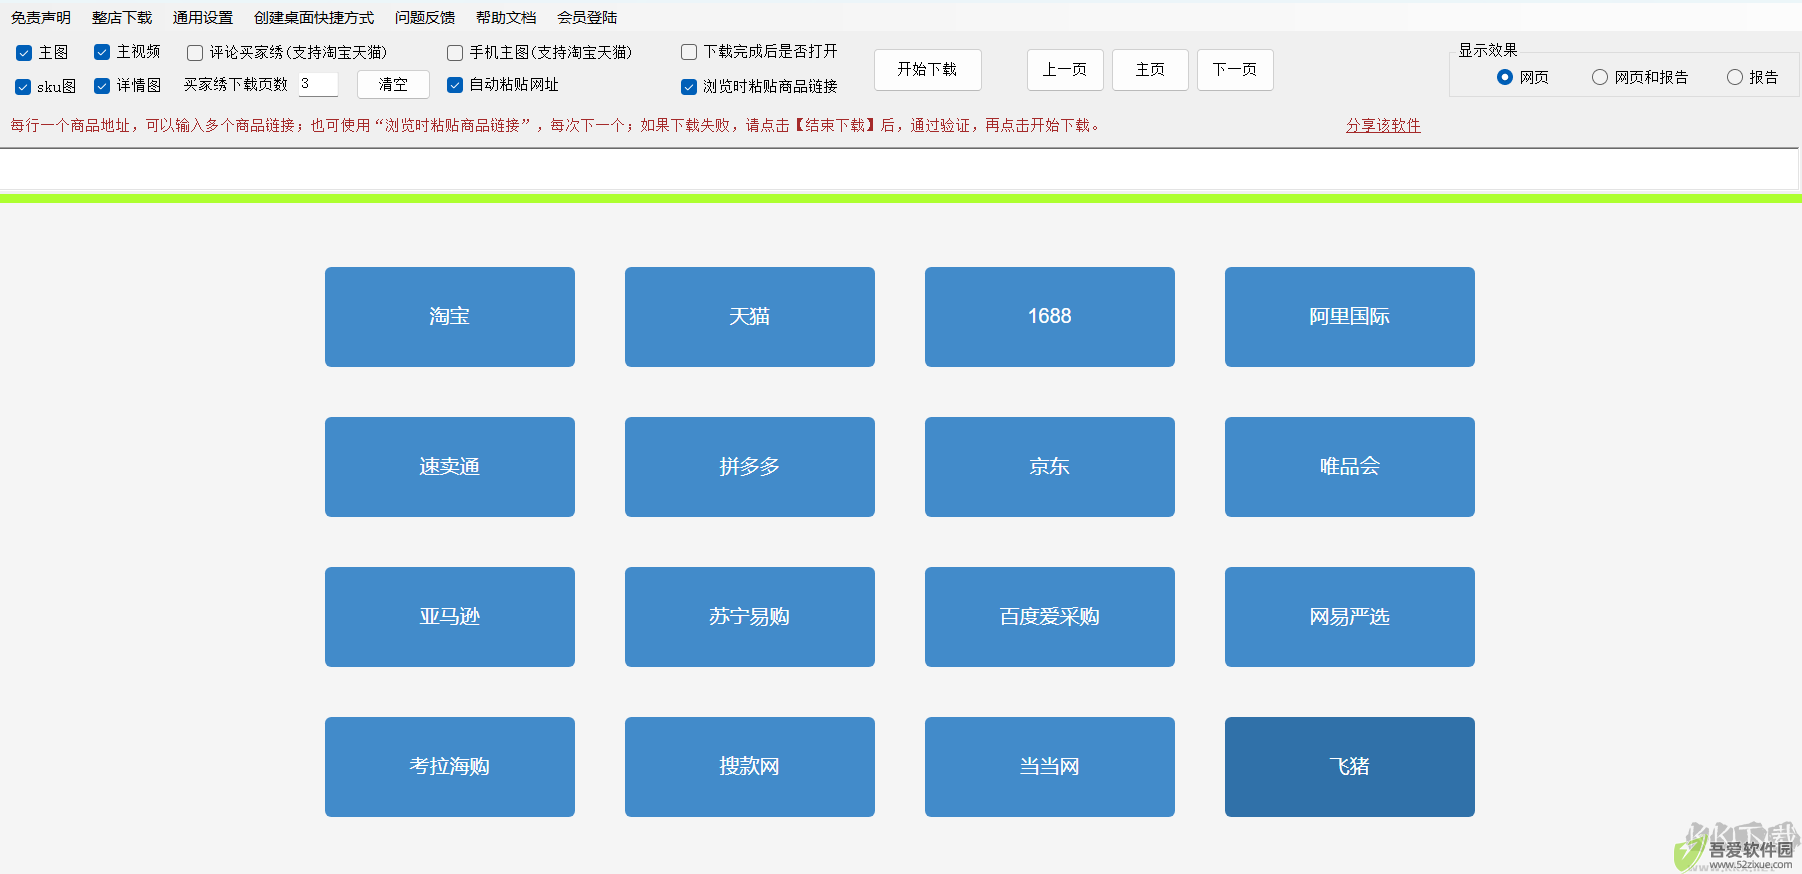Open the 京东 site tile
This screenshot has width=1802, height=874.
tap(1050, 467)
